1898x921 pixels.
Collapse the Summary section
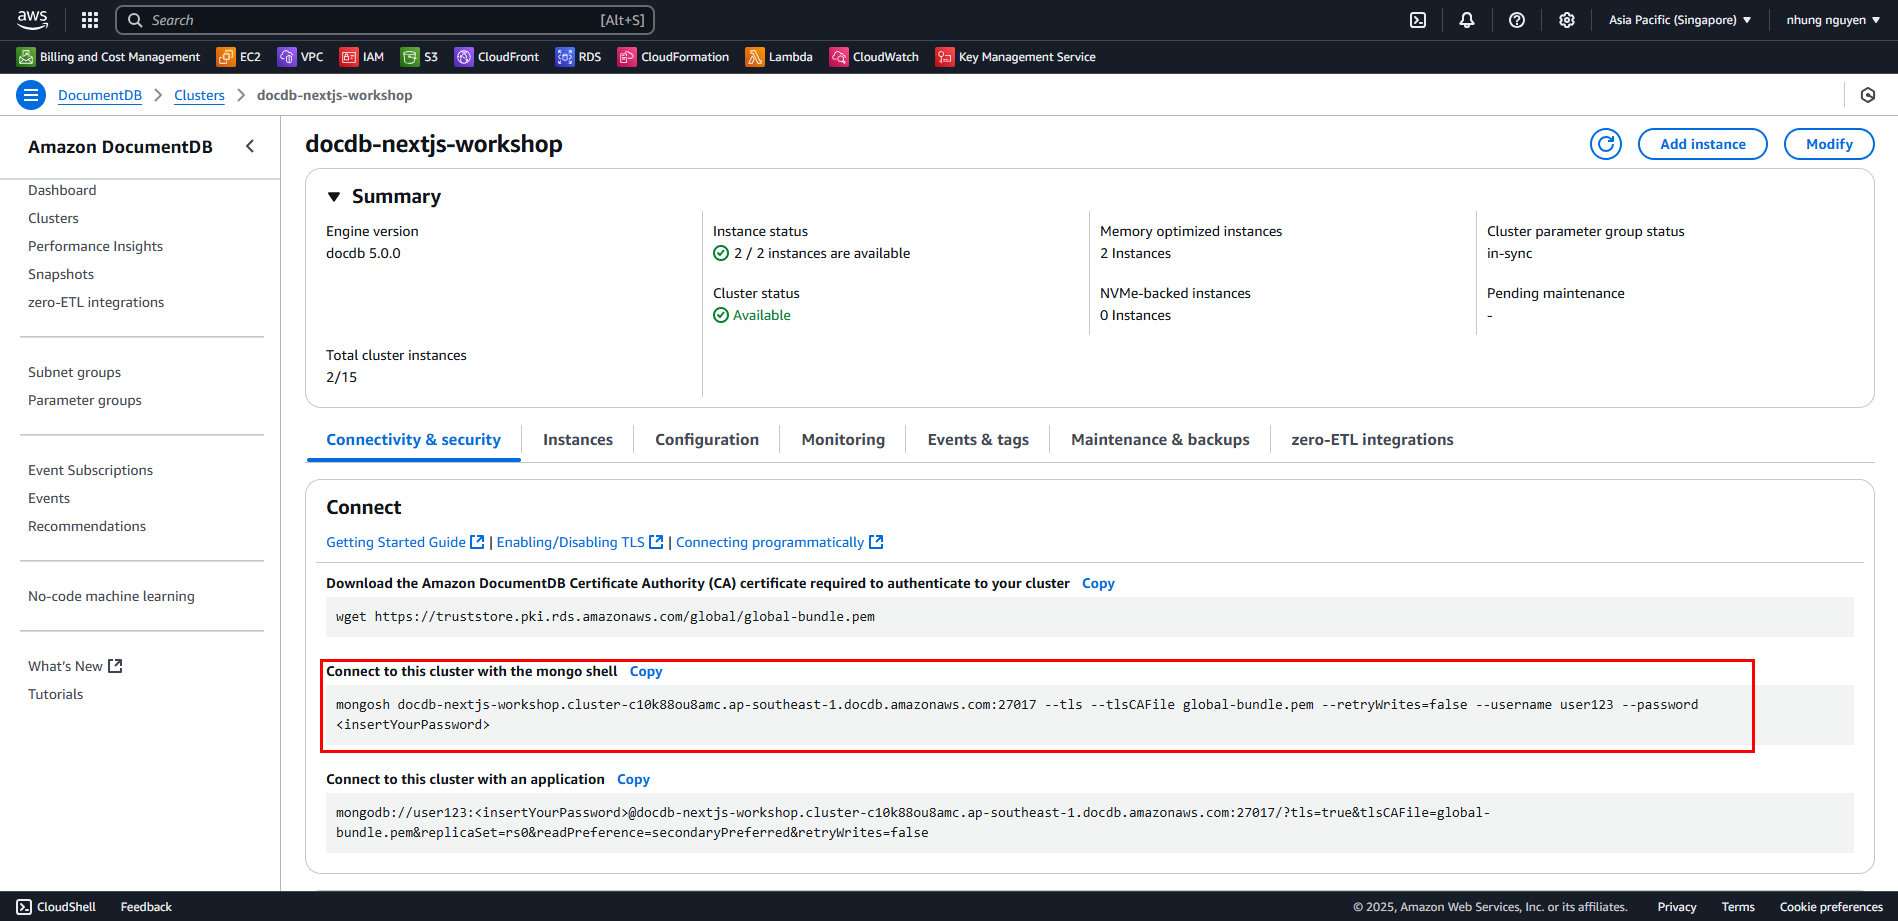coord(334,197)
